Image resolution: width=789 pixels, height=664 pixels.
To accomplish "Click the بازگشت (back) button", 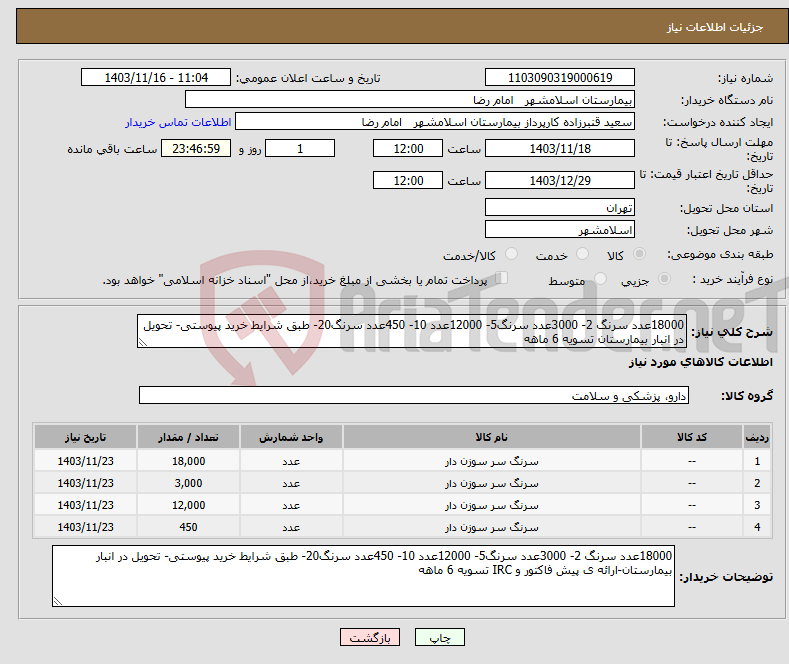I will click(370, 637).
